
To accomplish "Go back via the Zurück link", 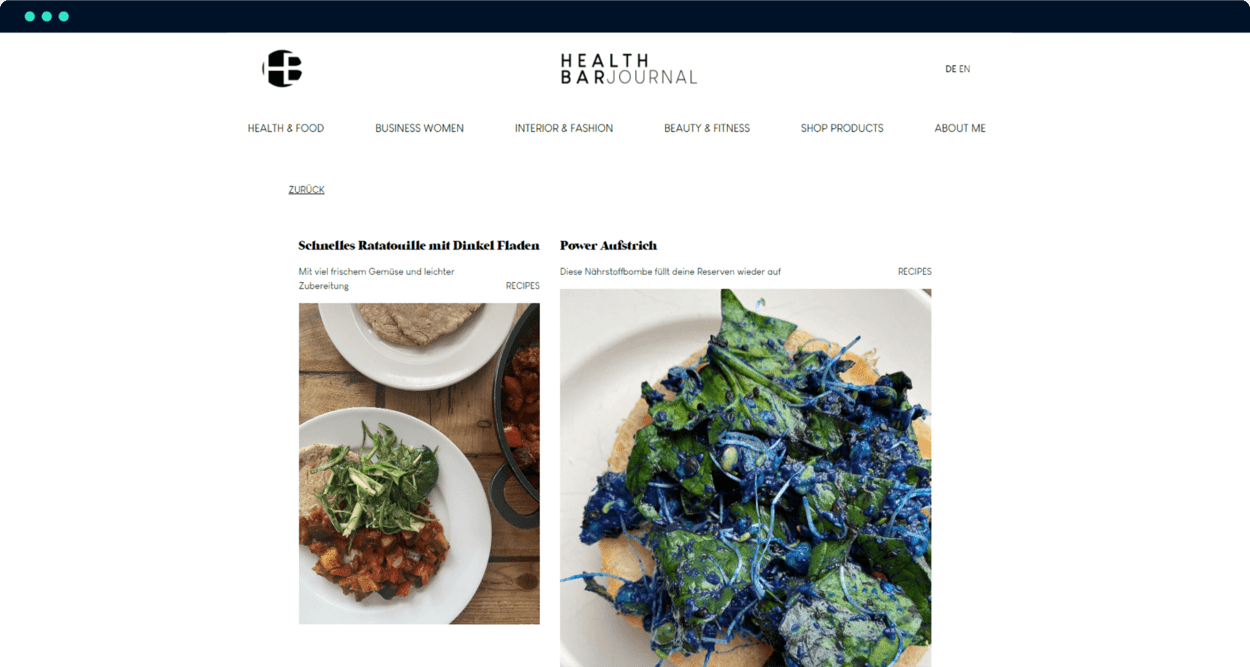I will tap(306, 190).
